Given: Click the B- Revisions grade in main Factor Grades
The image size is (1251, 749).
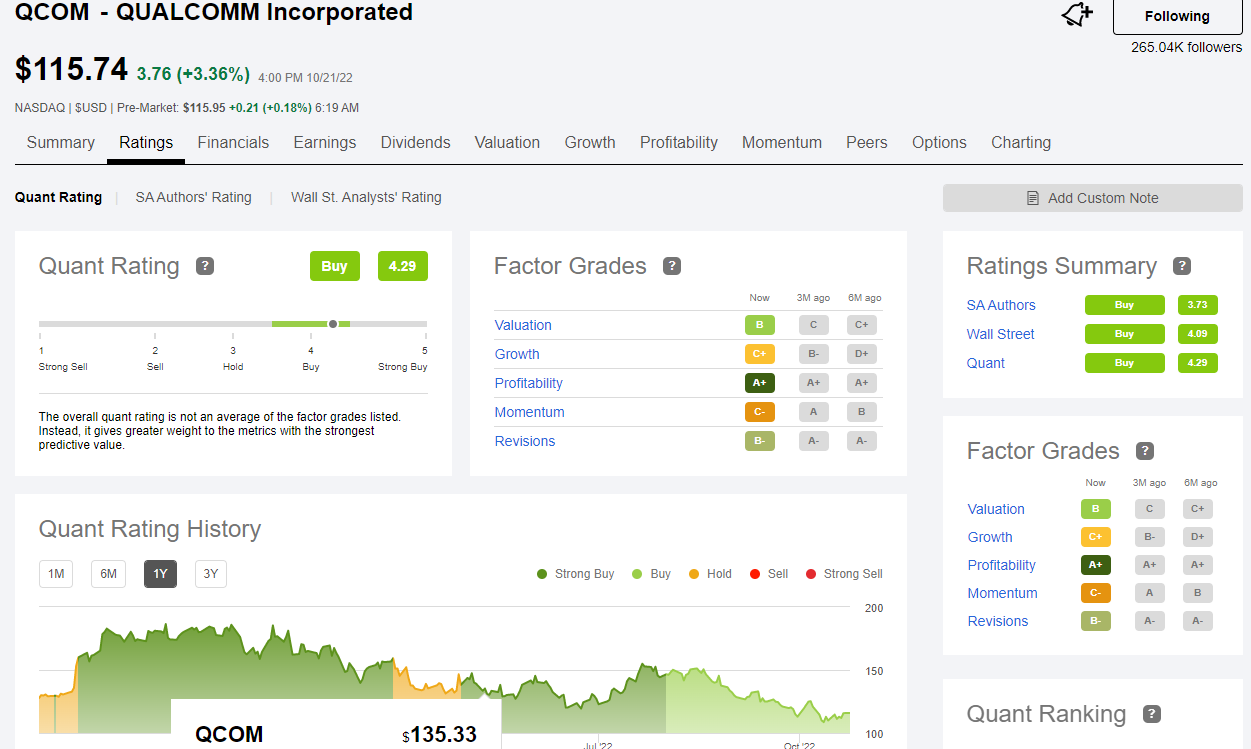Looking at the screenshot, I should tap(760, 441).
